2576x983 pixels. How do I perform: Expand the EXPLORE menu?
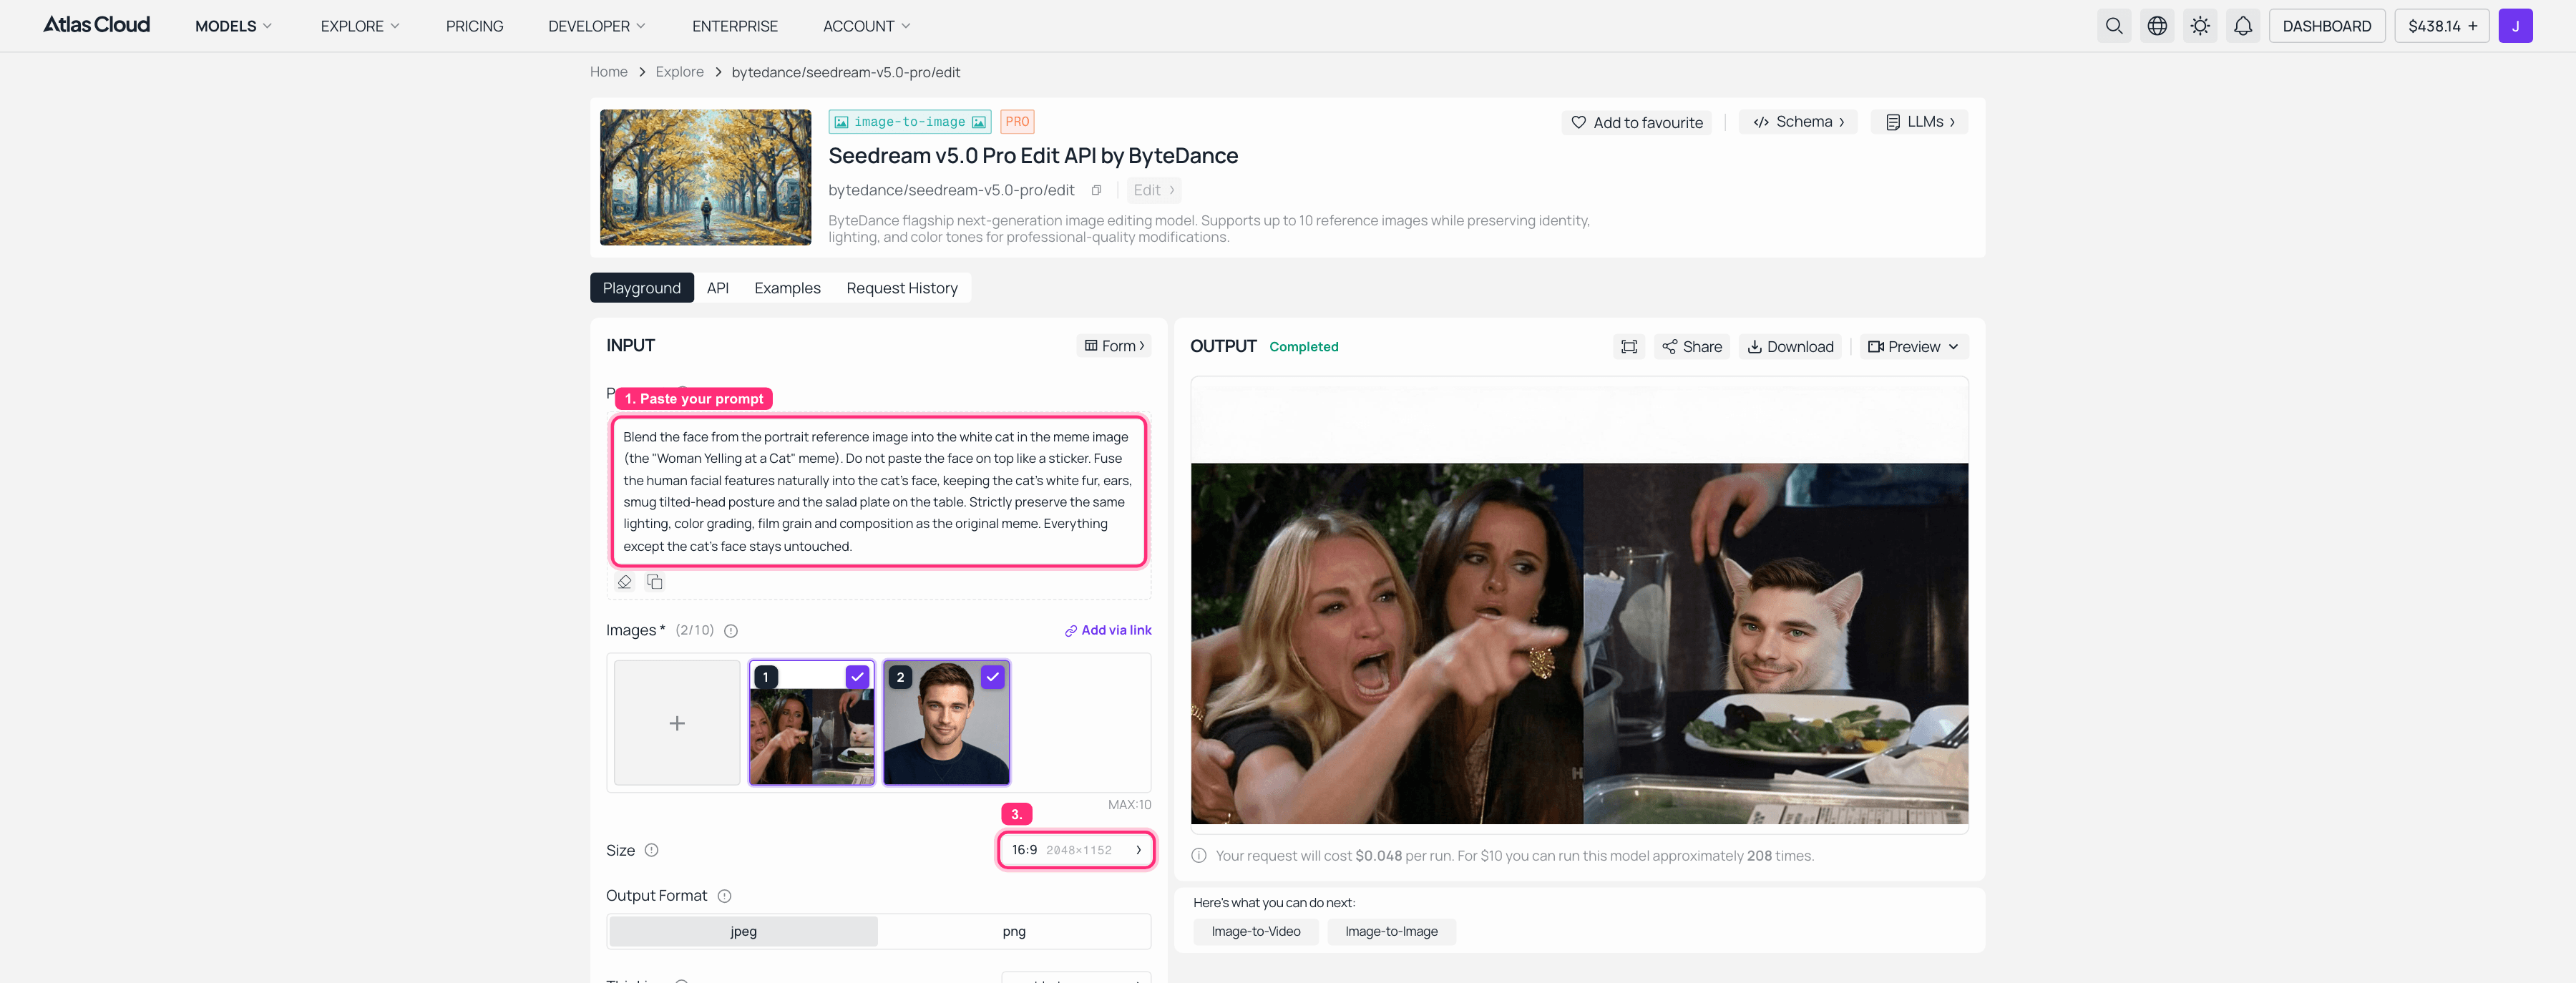point(360,26)
